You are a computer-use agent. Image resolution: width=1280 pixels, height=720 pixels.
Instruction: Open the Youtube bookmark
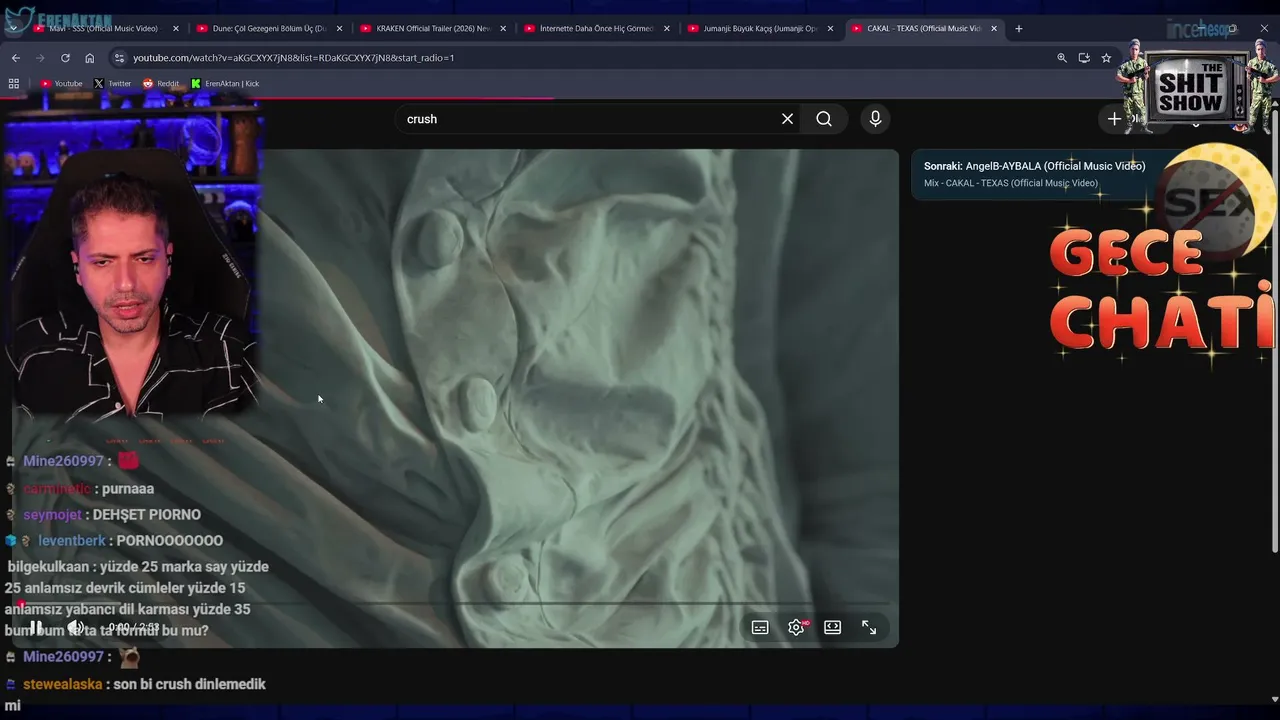[x=62, y=84]
